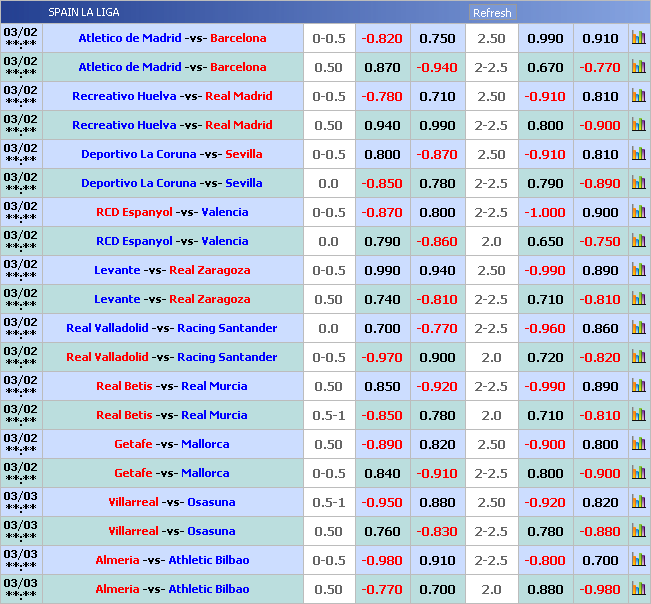This screenshot has height=604, width=651.
Task: Click the 0.650 odds in Espanyol vs Valencia row
Action: coord(545,241)
